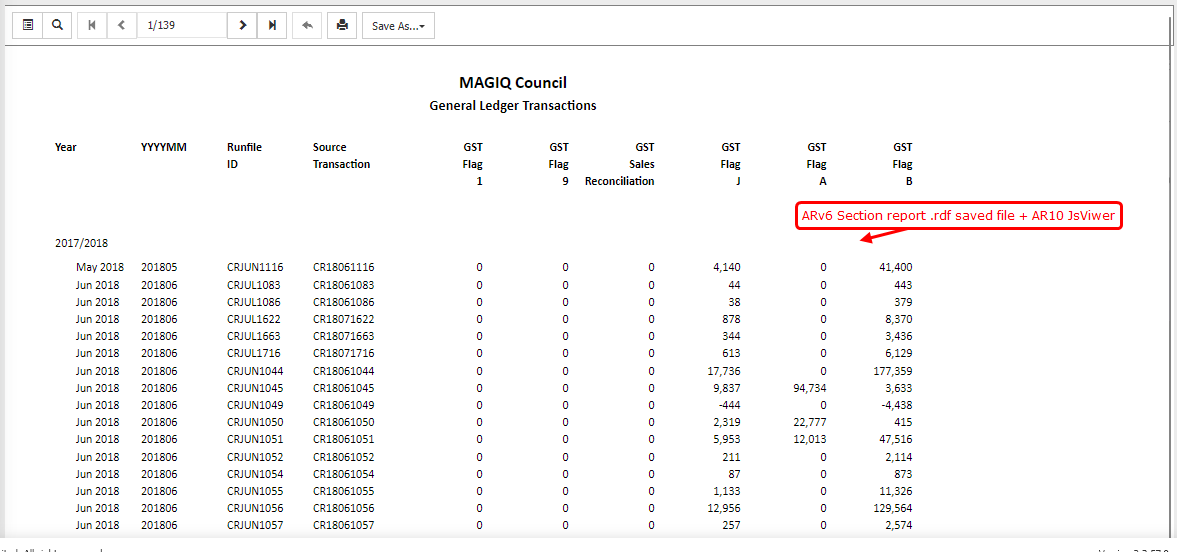Select the MAGIQ Council report title
The width and height of the screenshot is (1177, 552).
click(513, 83)
